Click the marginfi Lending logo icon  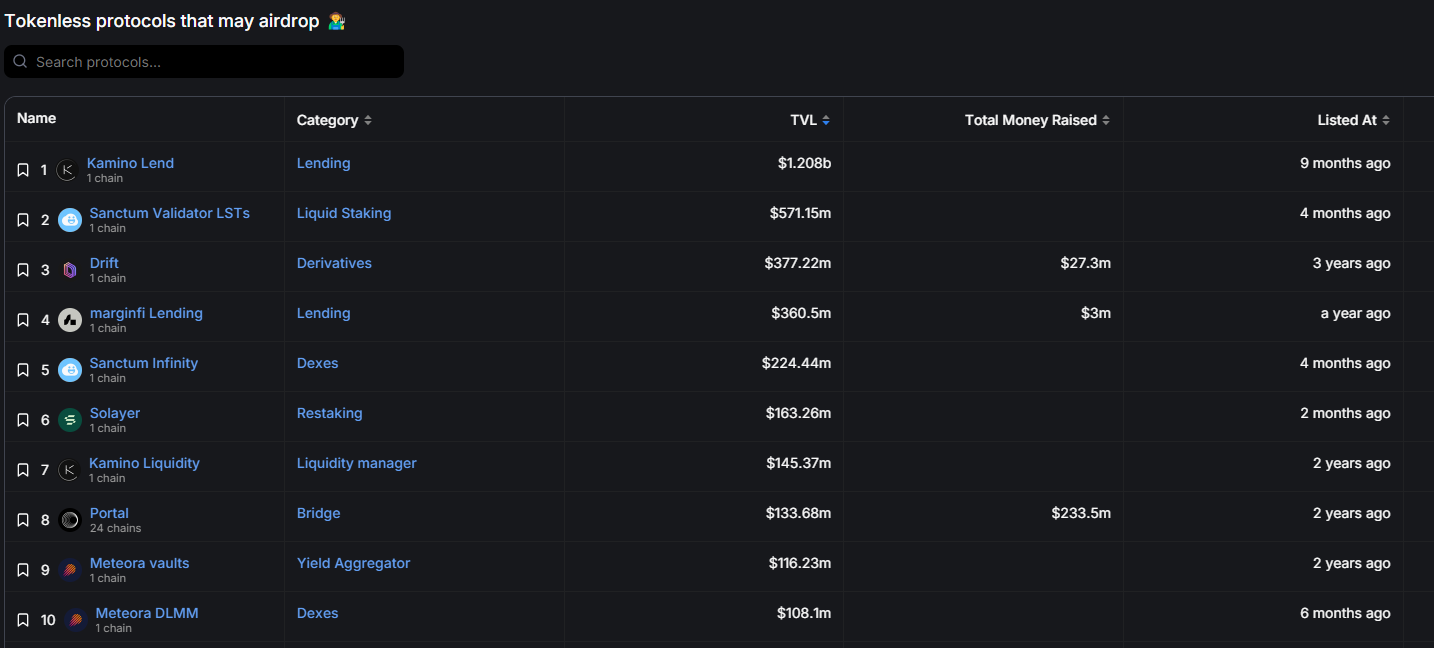(70, 320)
